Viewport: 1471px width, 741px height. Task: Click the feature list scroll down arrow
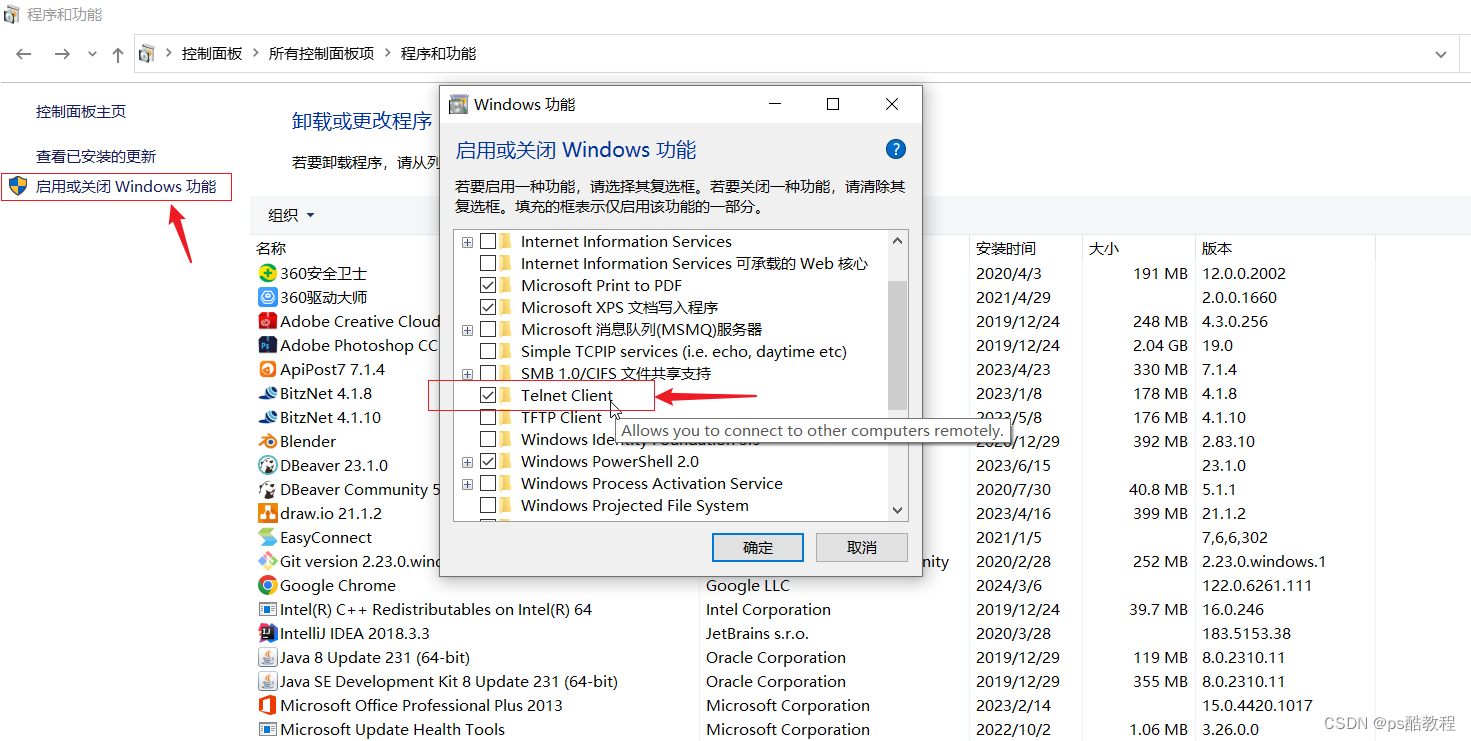[897, 510]
